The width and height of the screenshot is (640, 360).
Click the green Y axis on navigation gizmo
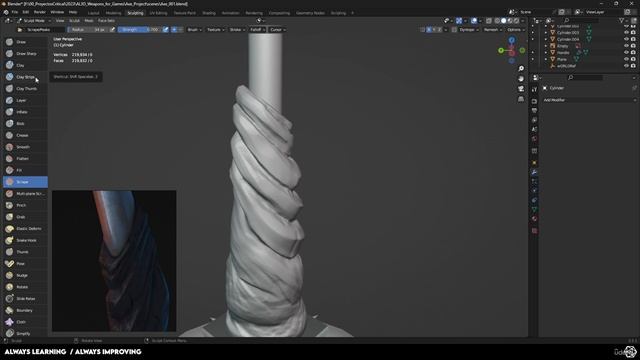click(x=501, y=51)
